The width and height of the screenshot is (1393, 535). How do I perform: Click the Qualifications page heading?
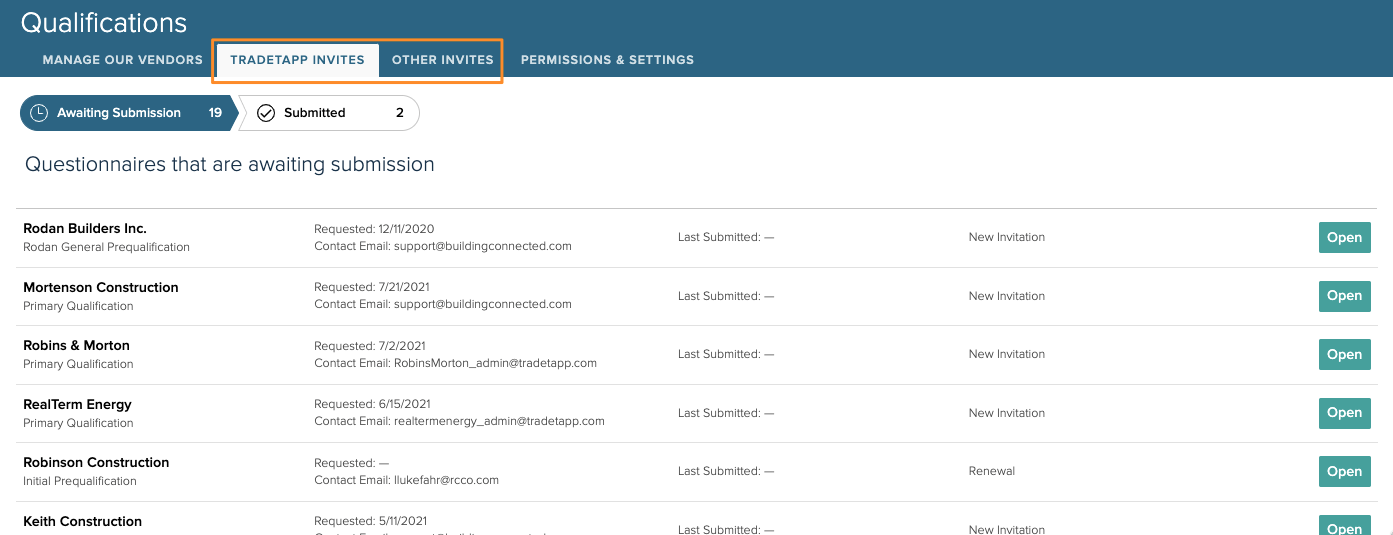point(104,23)
